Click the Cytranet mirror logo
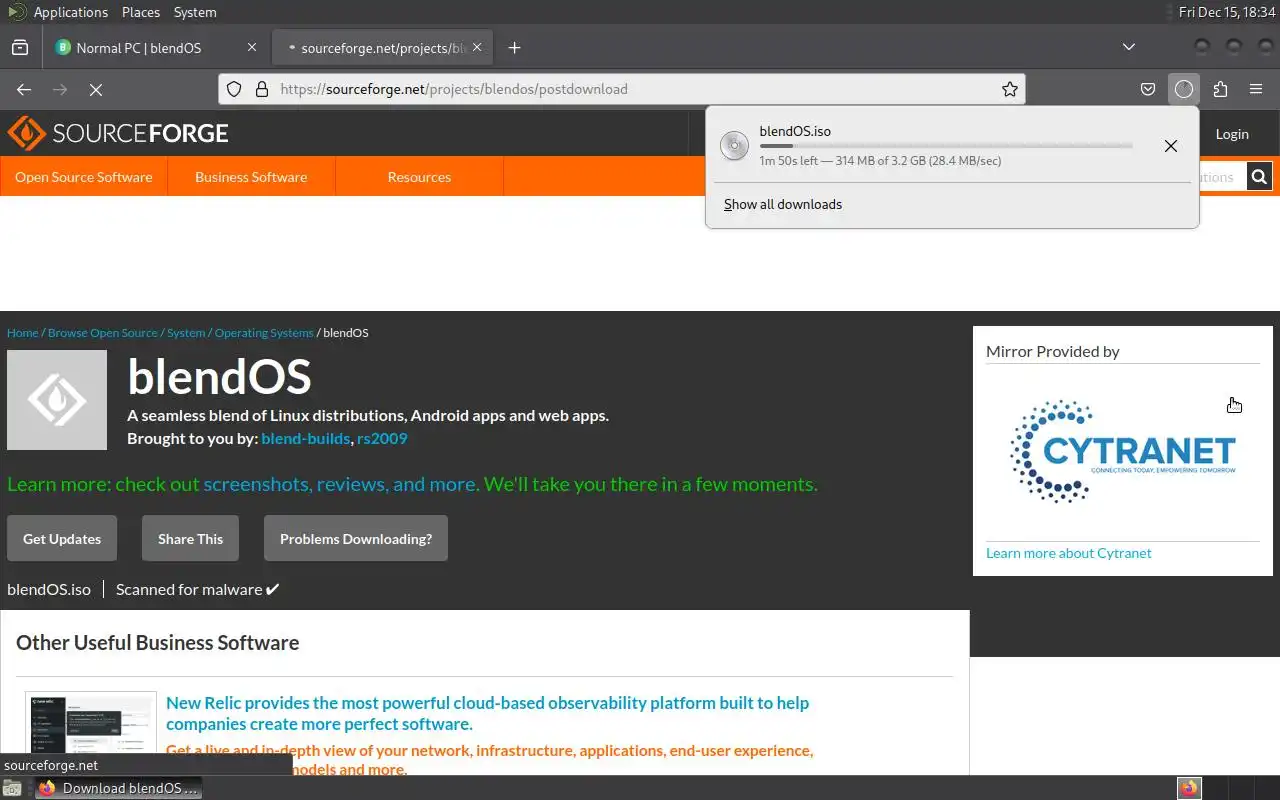Screen dimensions: 1280x800 point(1123,452)
